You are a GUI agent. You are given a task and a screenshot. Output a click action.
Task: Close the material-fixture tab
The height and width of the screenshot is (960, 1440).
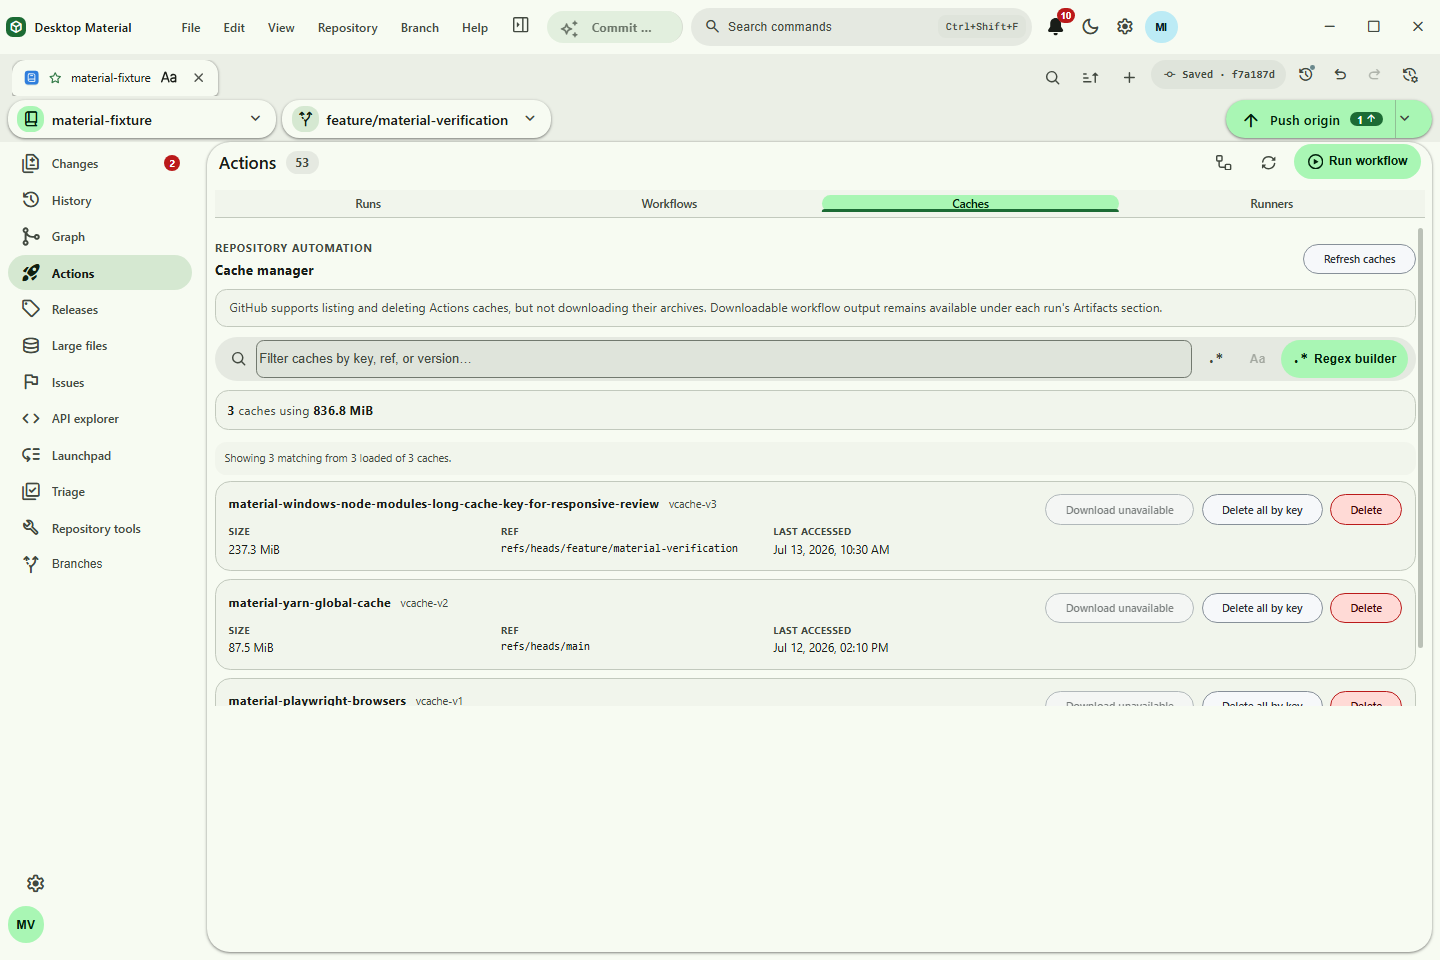[199, 78]
